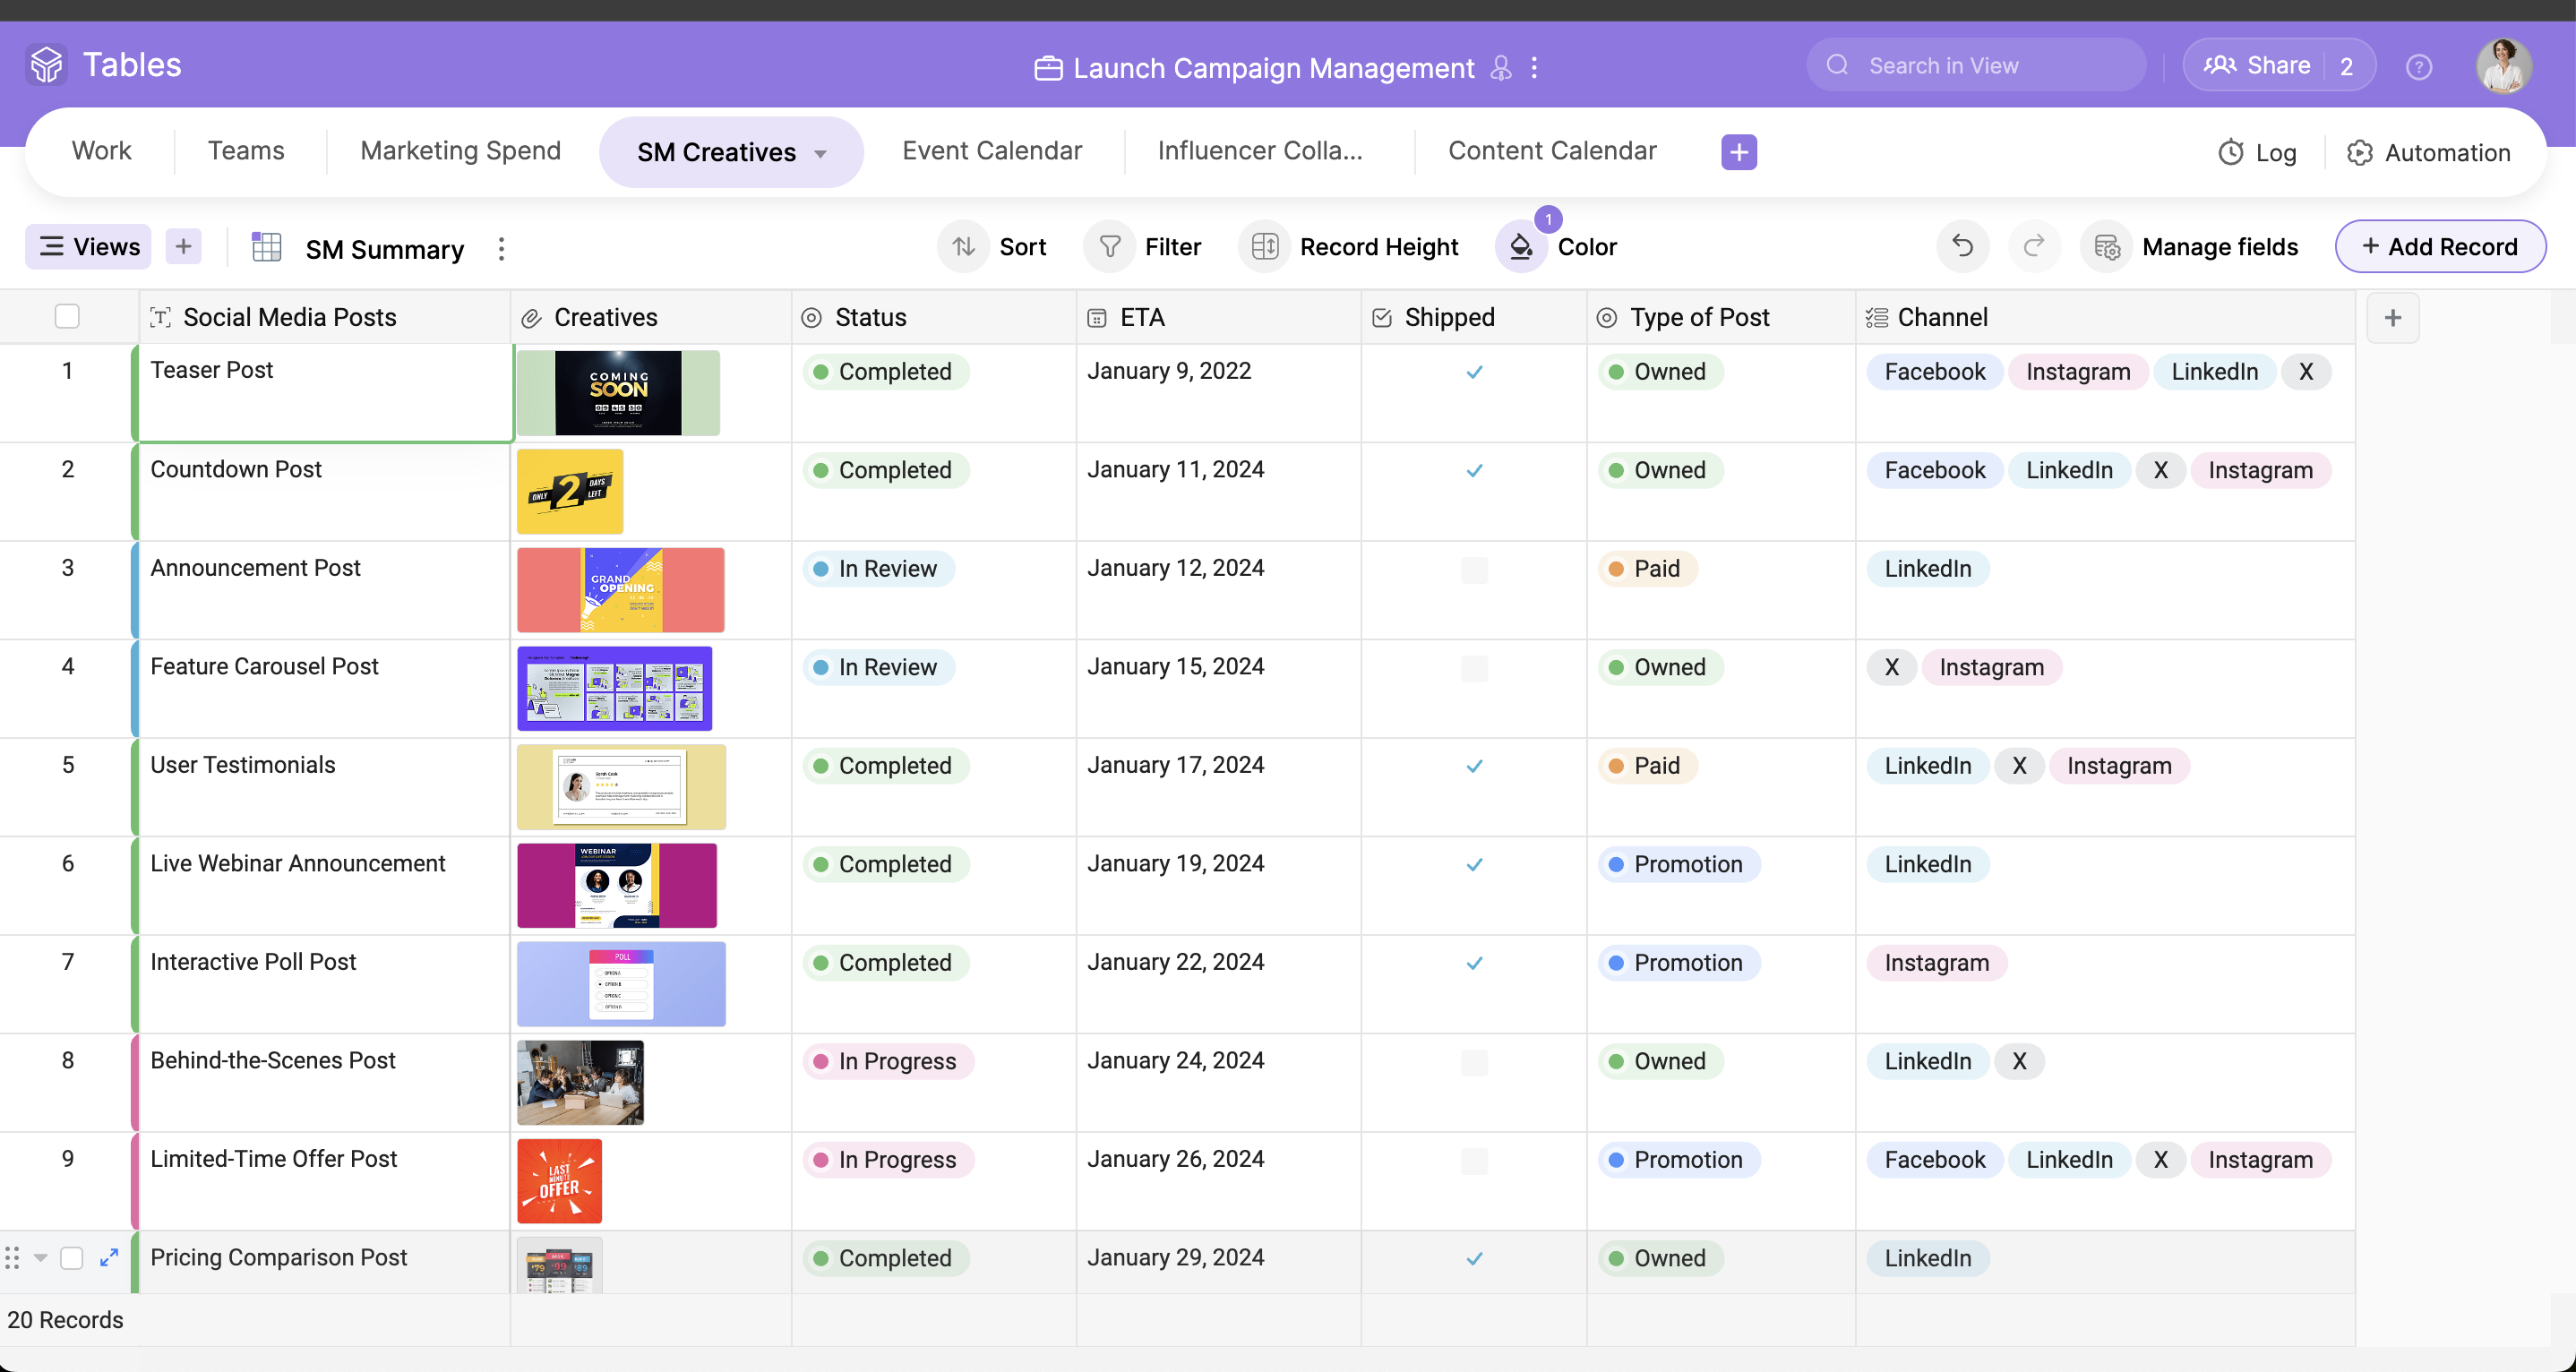Open the Color coloring options
The height and width of the screenshot is (1372, 2576).
click(x=1557, y=246)
